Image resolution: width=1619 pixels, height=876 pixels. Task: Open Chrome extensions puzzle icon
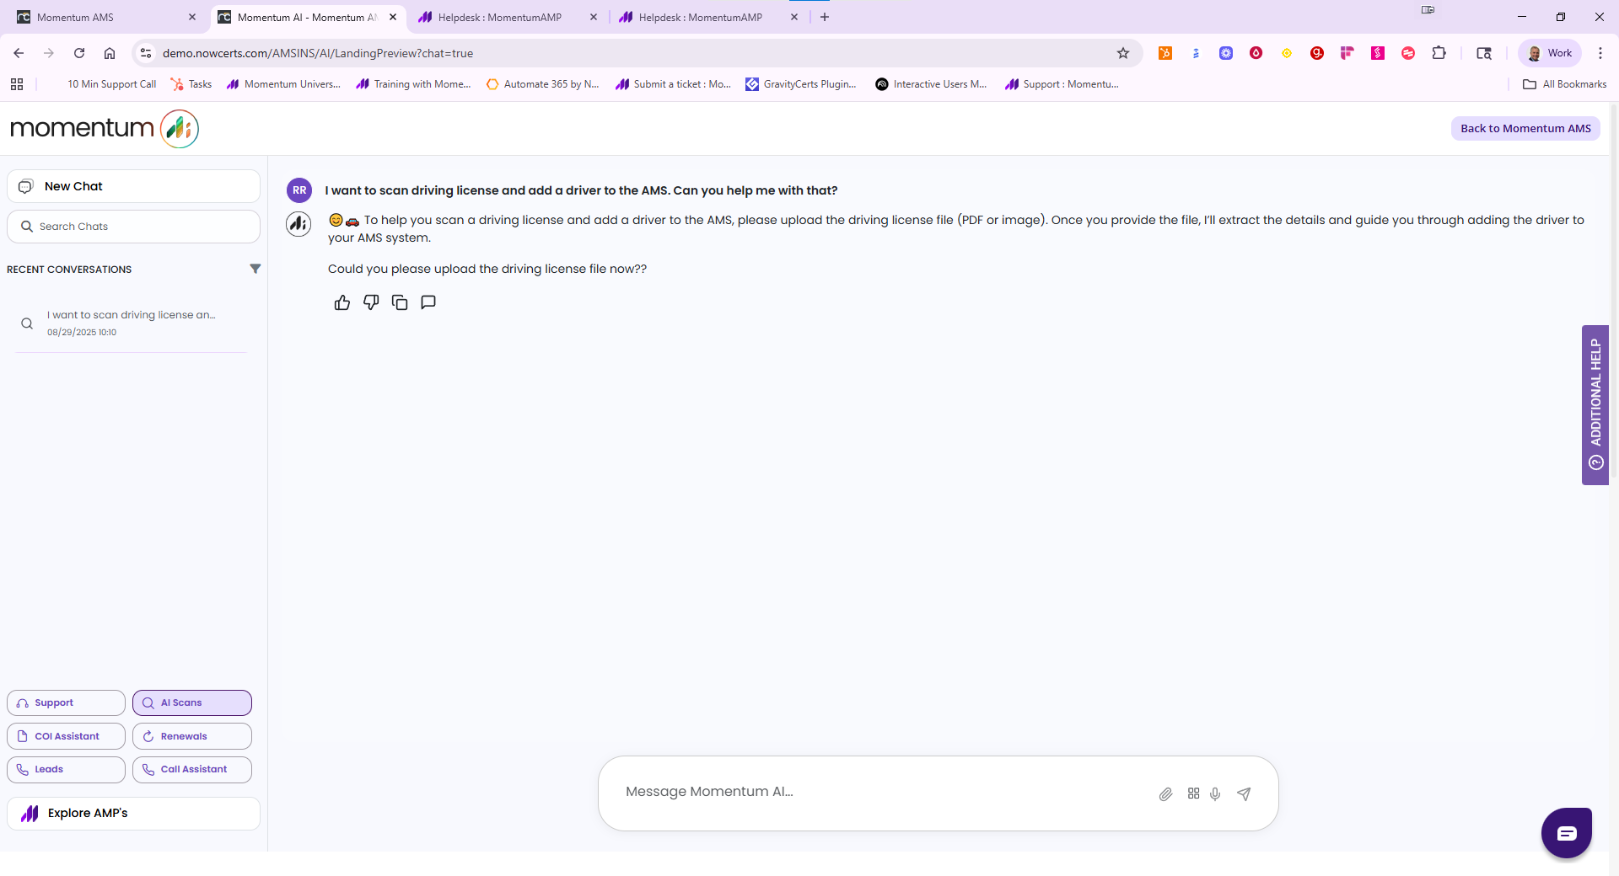(1439, 53)
